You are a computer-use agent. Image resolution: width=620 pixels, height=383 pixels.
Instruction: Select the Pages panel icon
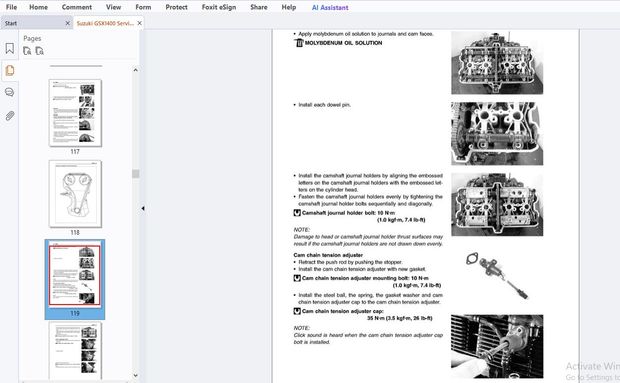point(10,70)
